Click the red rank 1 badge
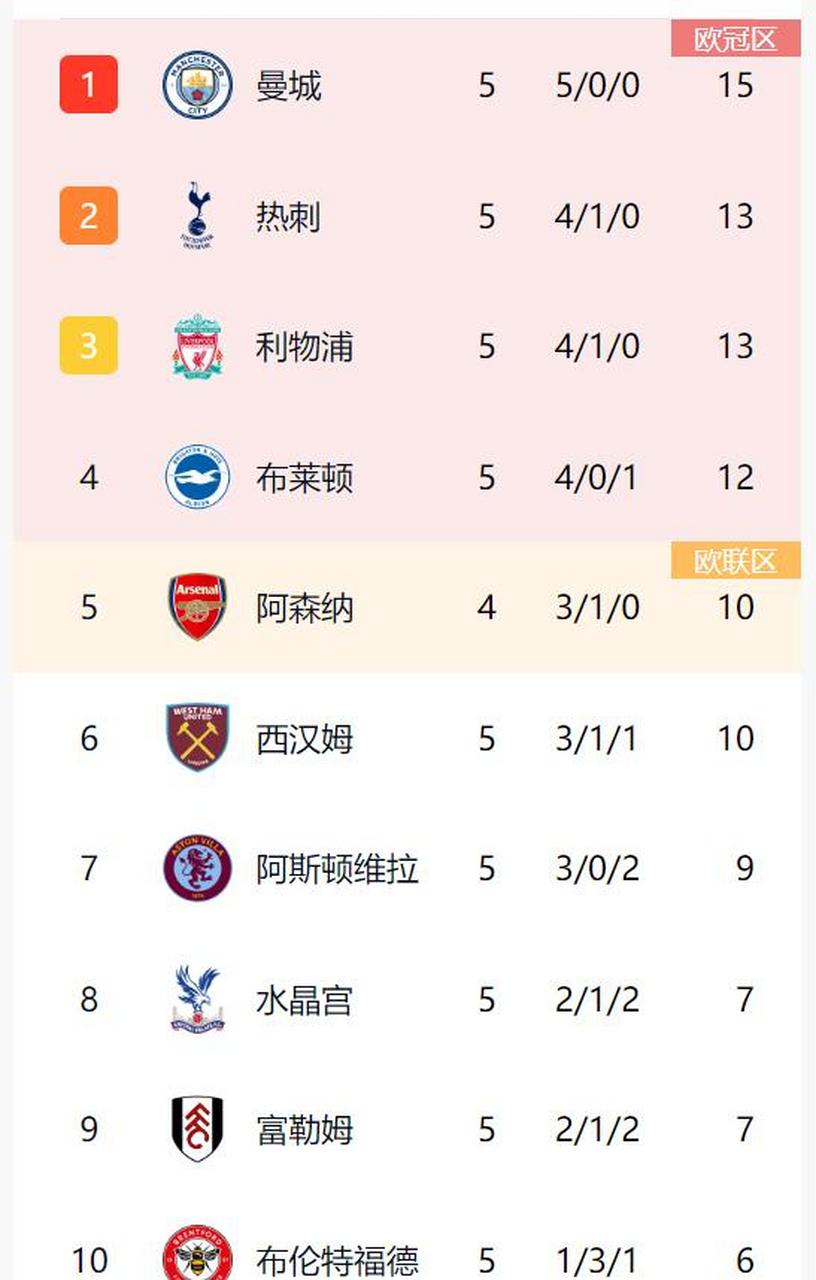816x1280 pixels. click(89, 85)
